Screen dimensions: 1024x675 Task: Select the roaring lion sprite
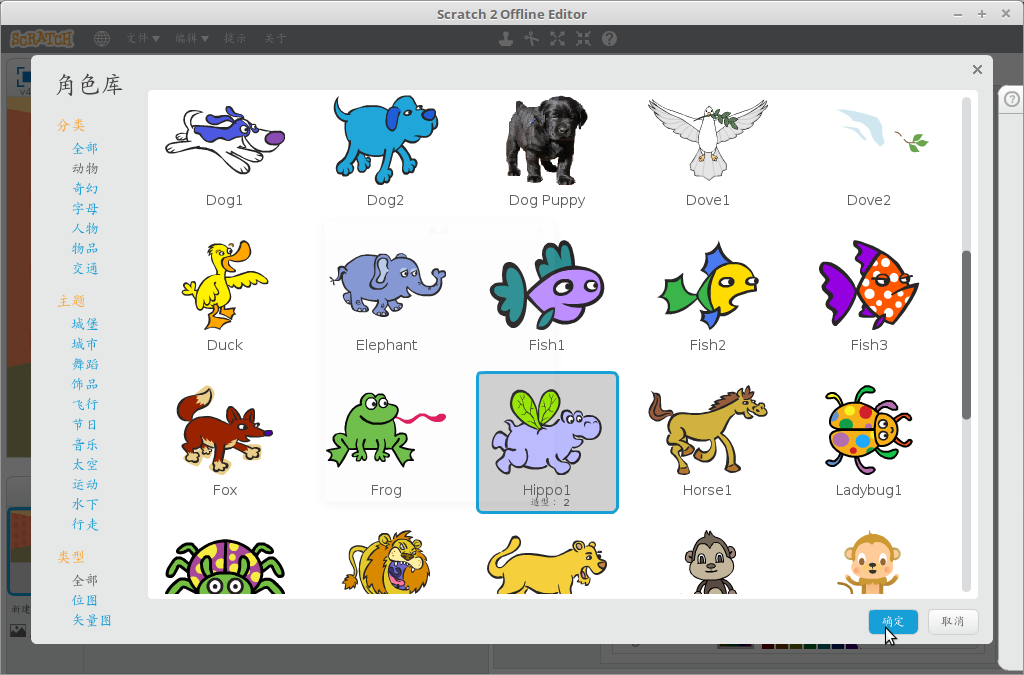point(385,561)
